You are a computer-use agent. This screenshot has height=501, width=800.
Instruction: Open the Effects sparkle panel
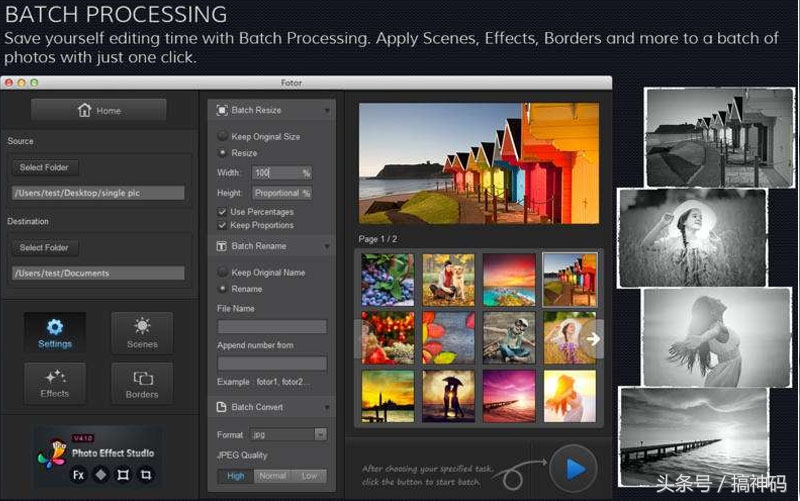55,383
